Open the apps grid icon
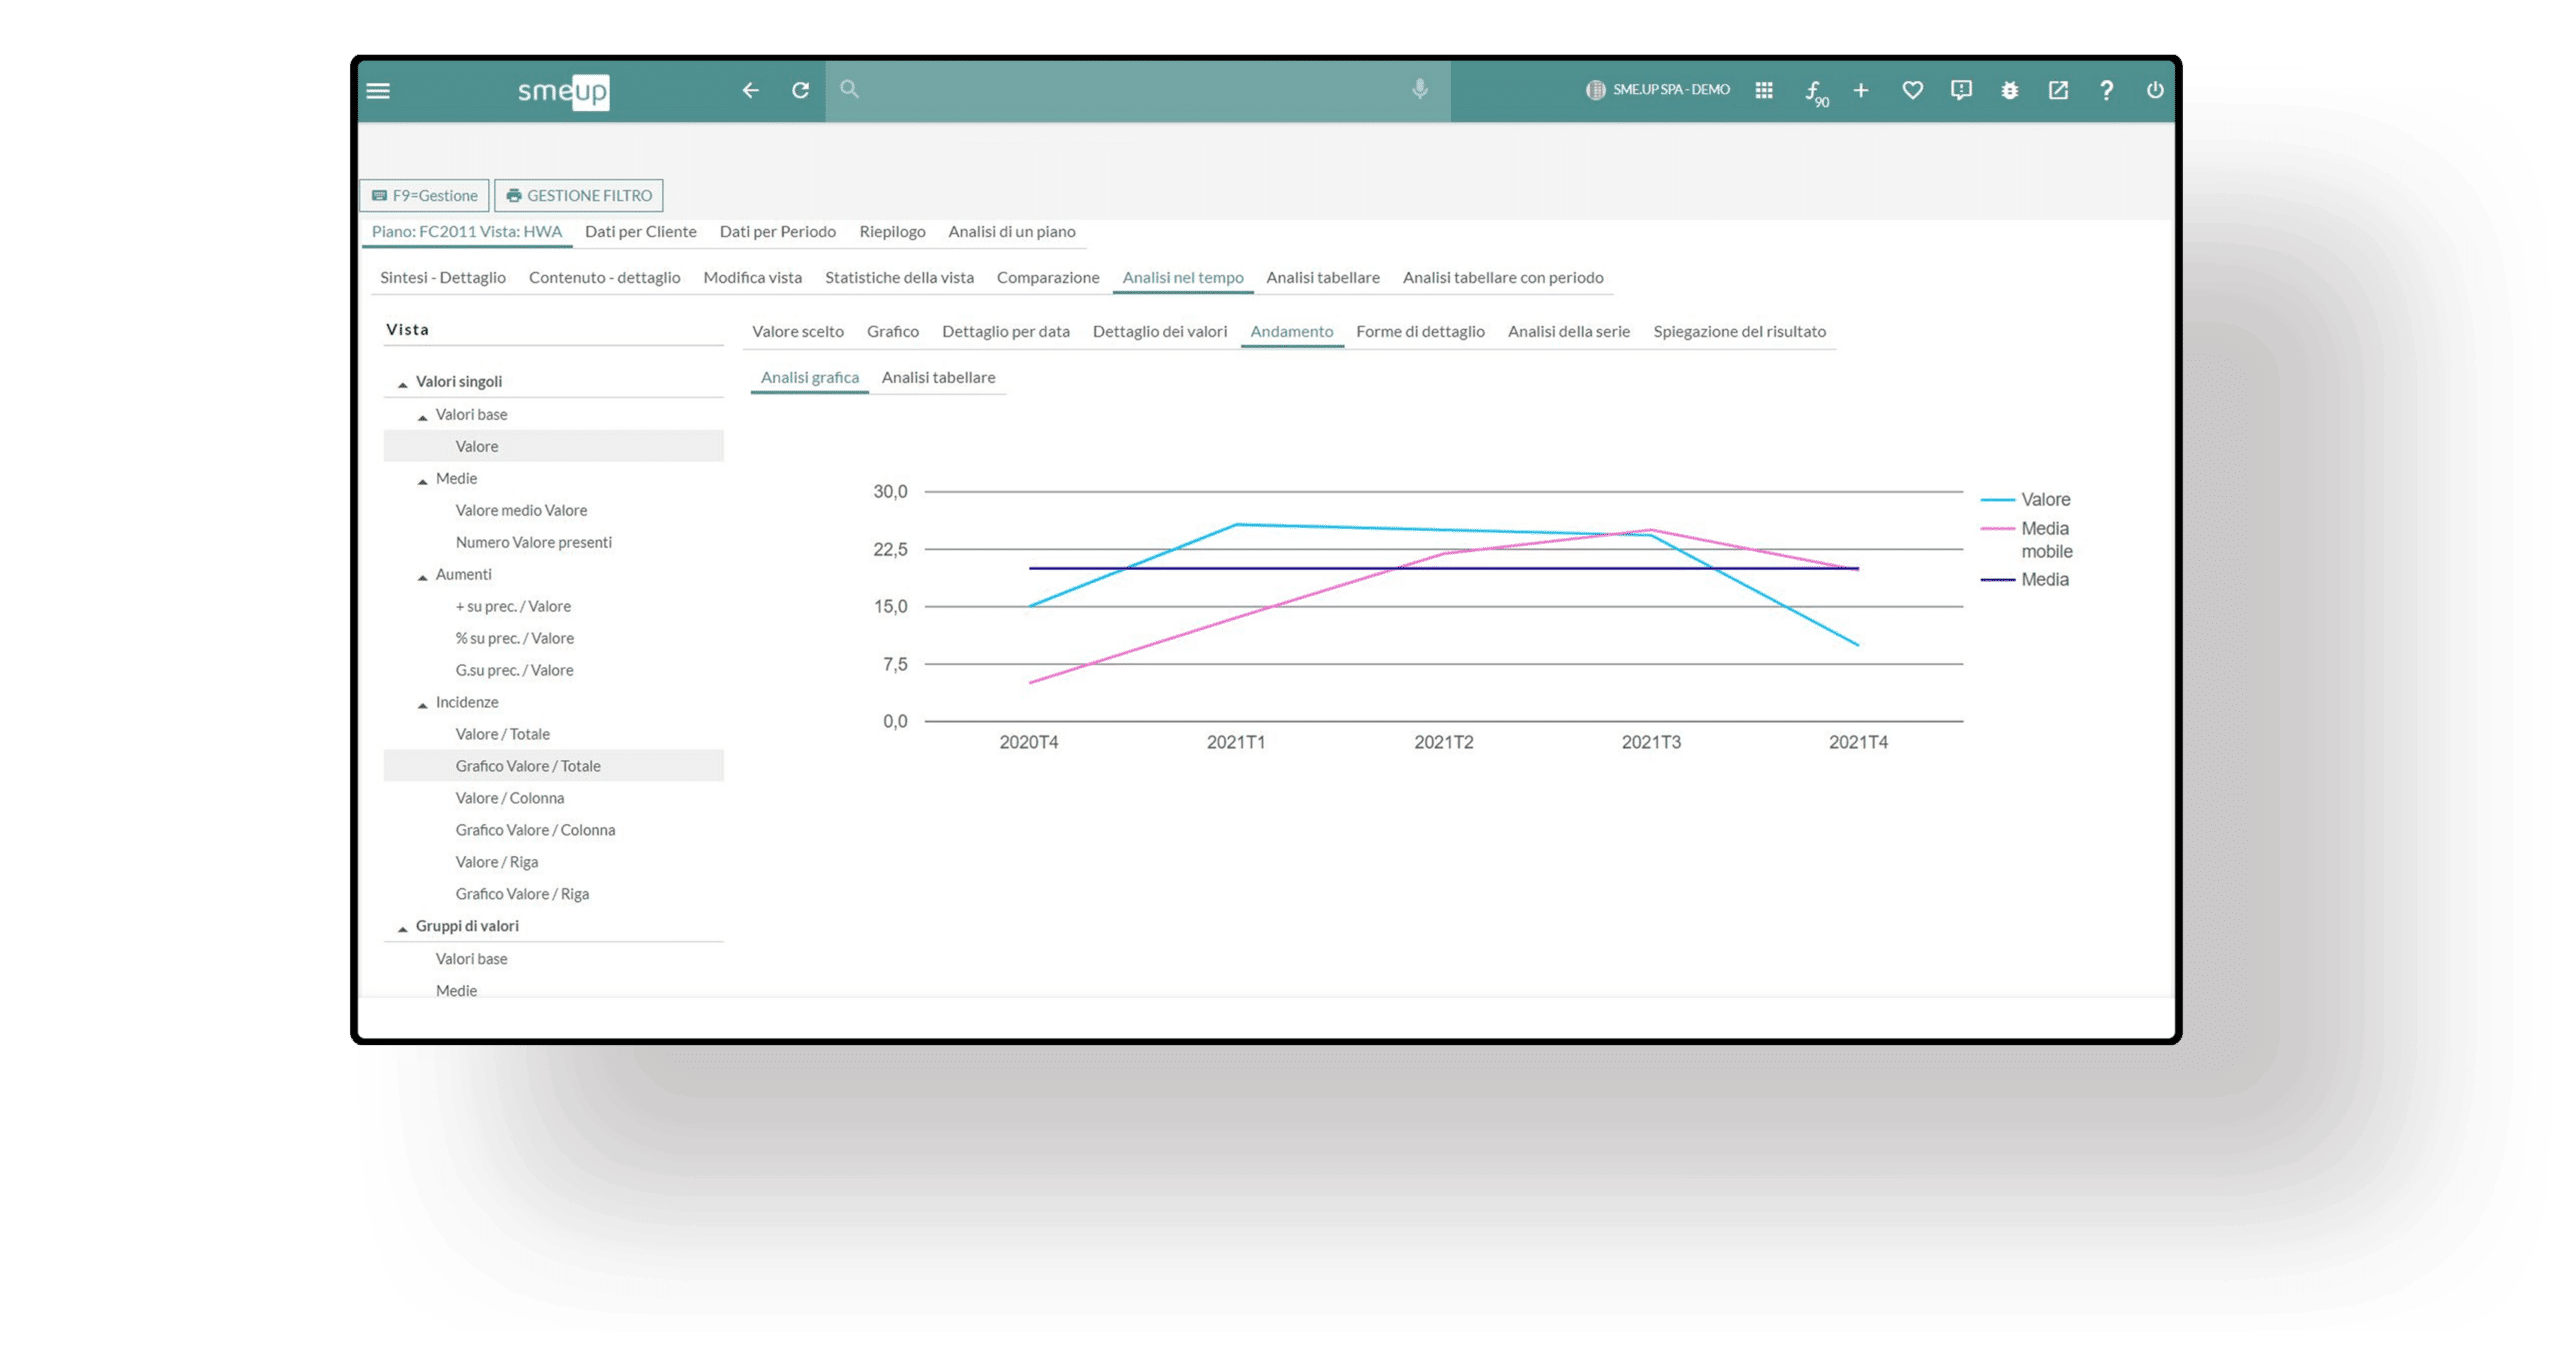Screen dimensions: 2560x1357 pos(1764,91)
